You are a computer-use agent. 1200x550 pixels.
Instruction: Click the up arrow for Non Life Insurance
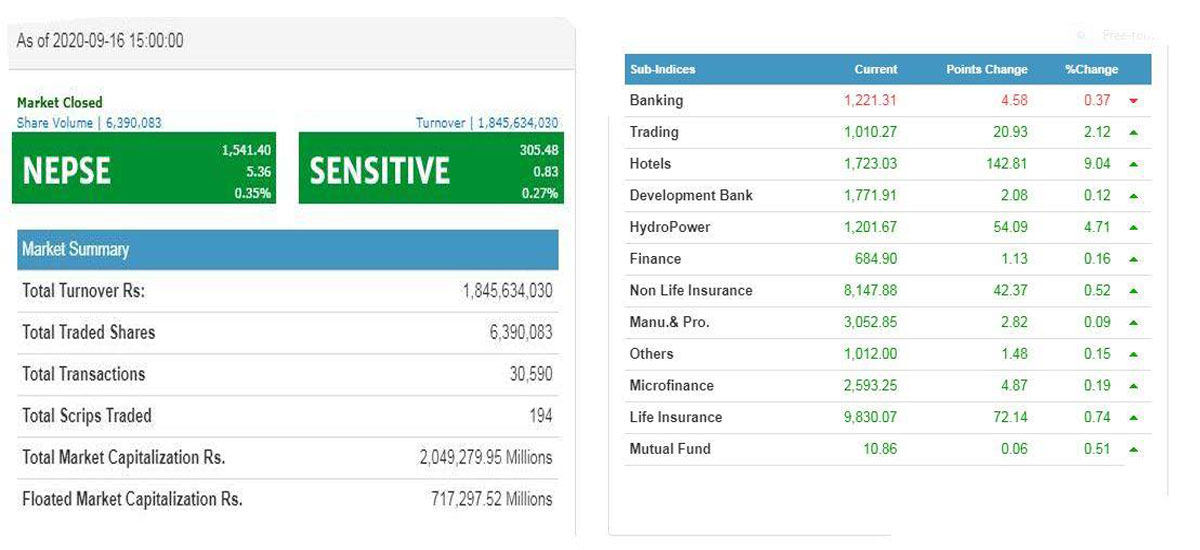pos(1133,291)
